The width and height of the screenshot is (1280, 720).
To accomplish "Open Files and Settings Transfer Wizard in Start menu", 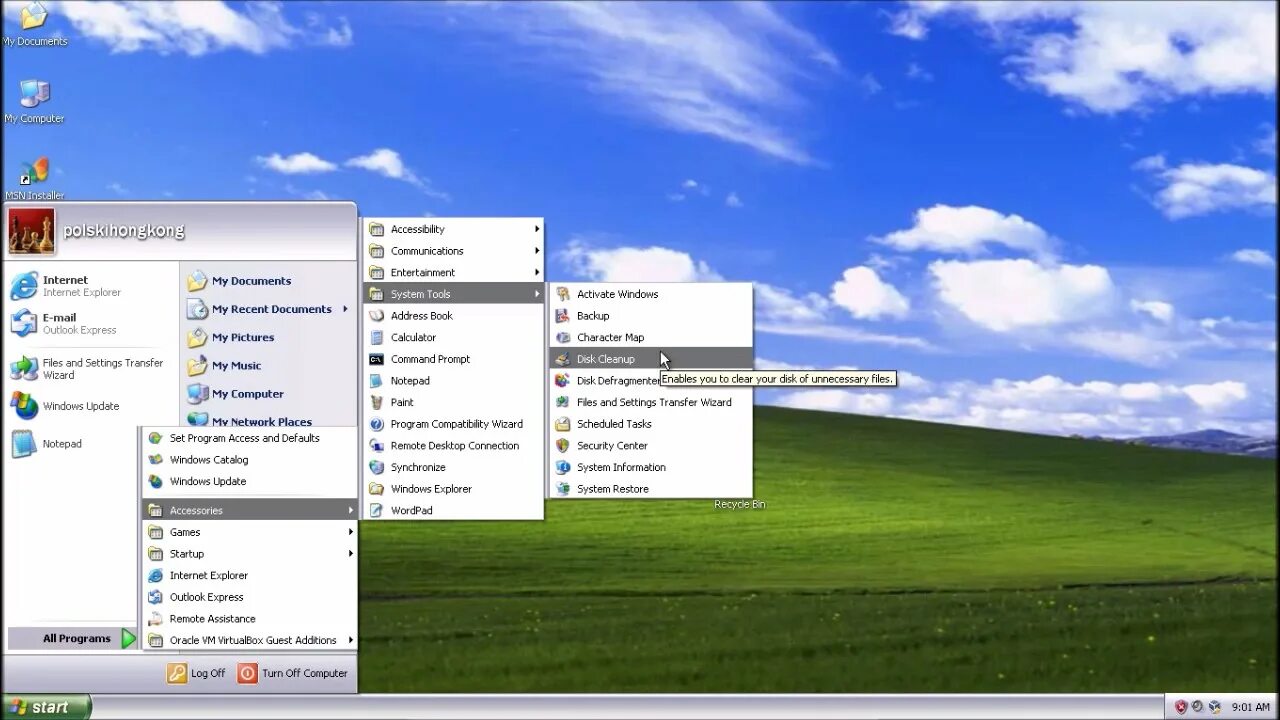I will (x=90, y=369).
